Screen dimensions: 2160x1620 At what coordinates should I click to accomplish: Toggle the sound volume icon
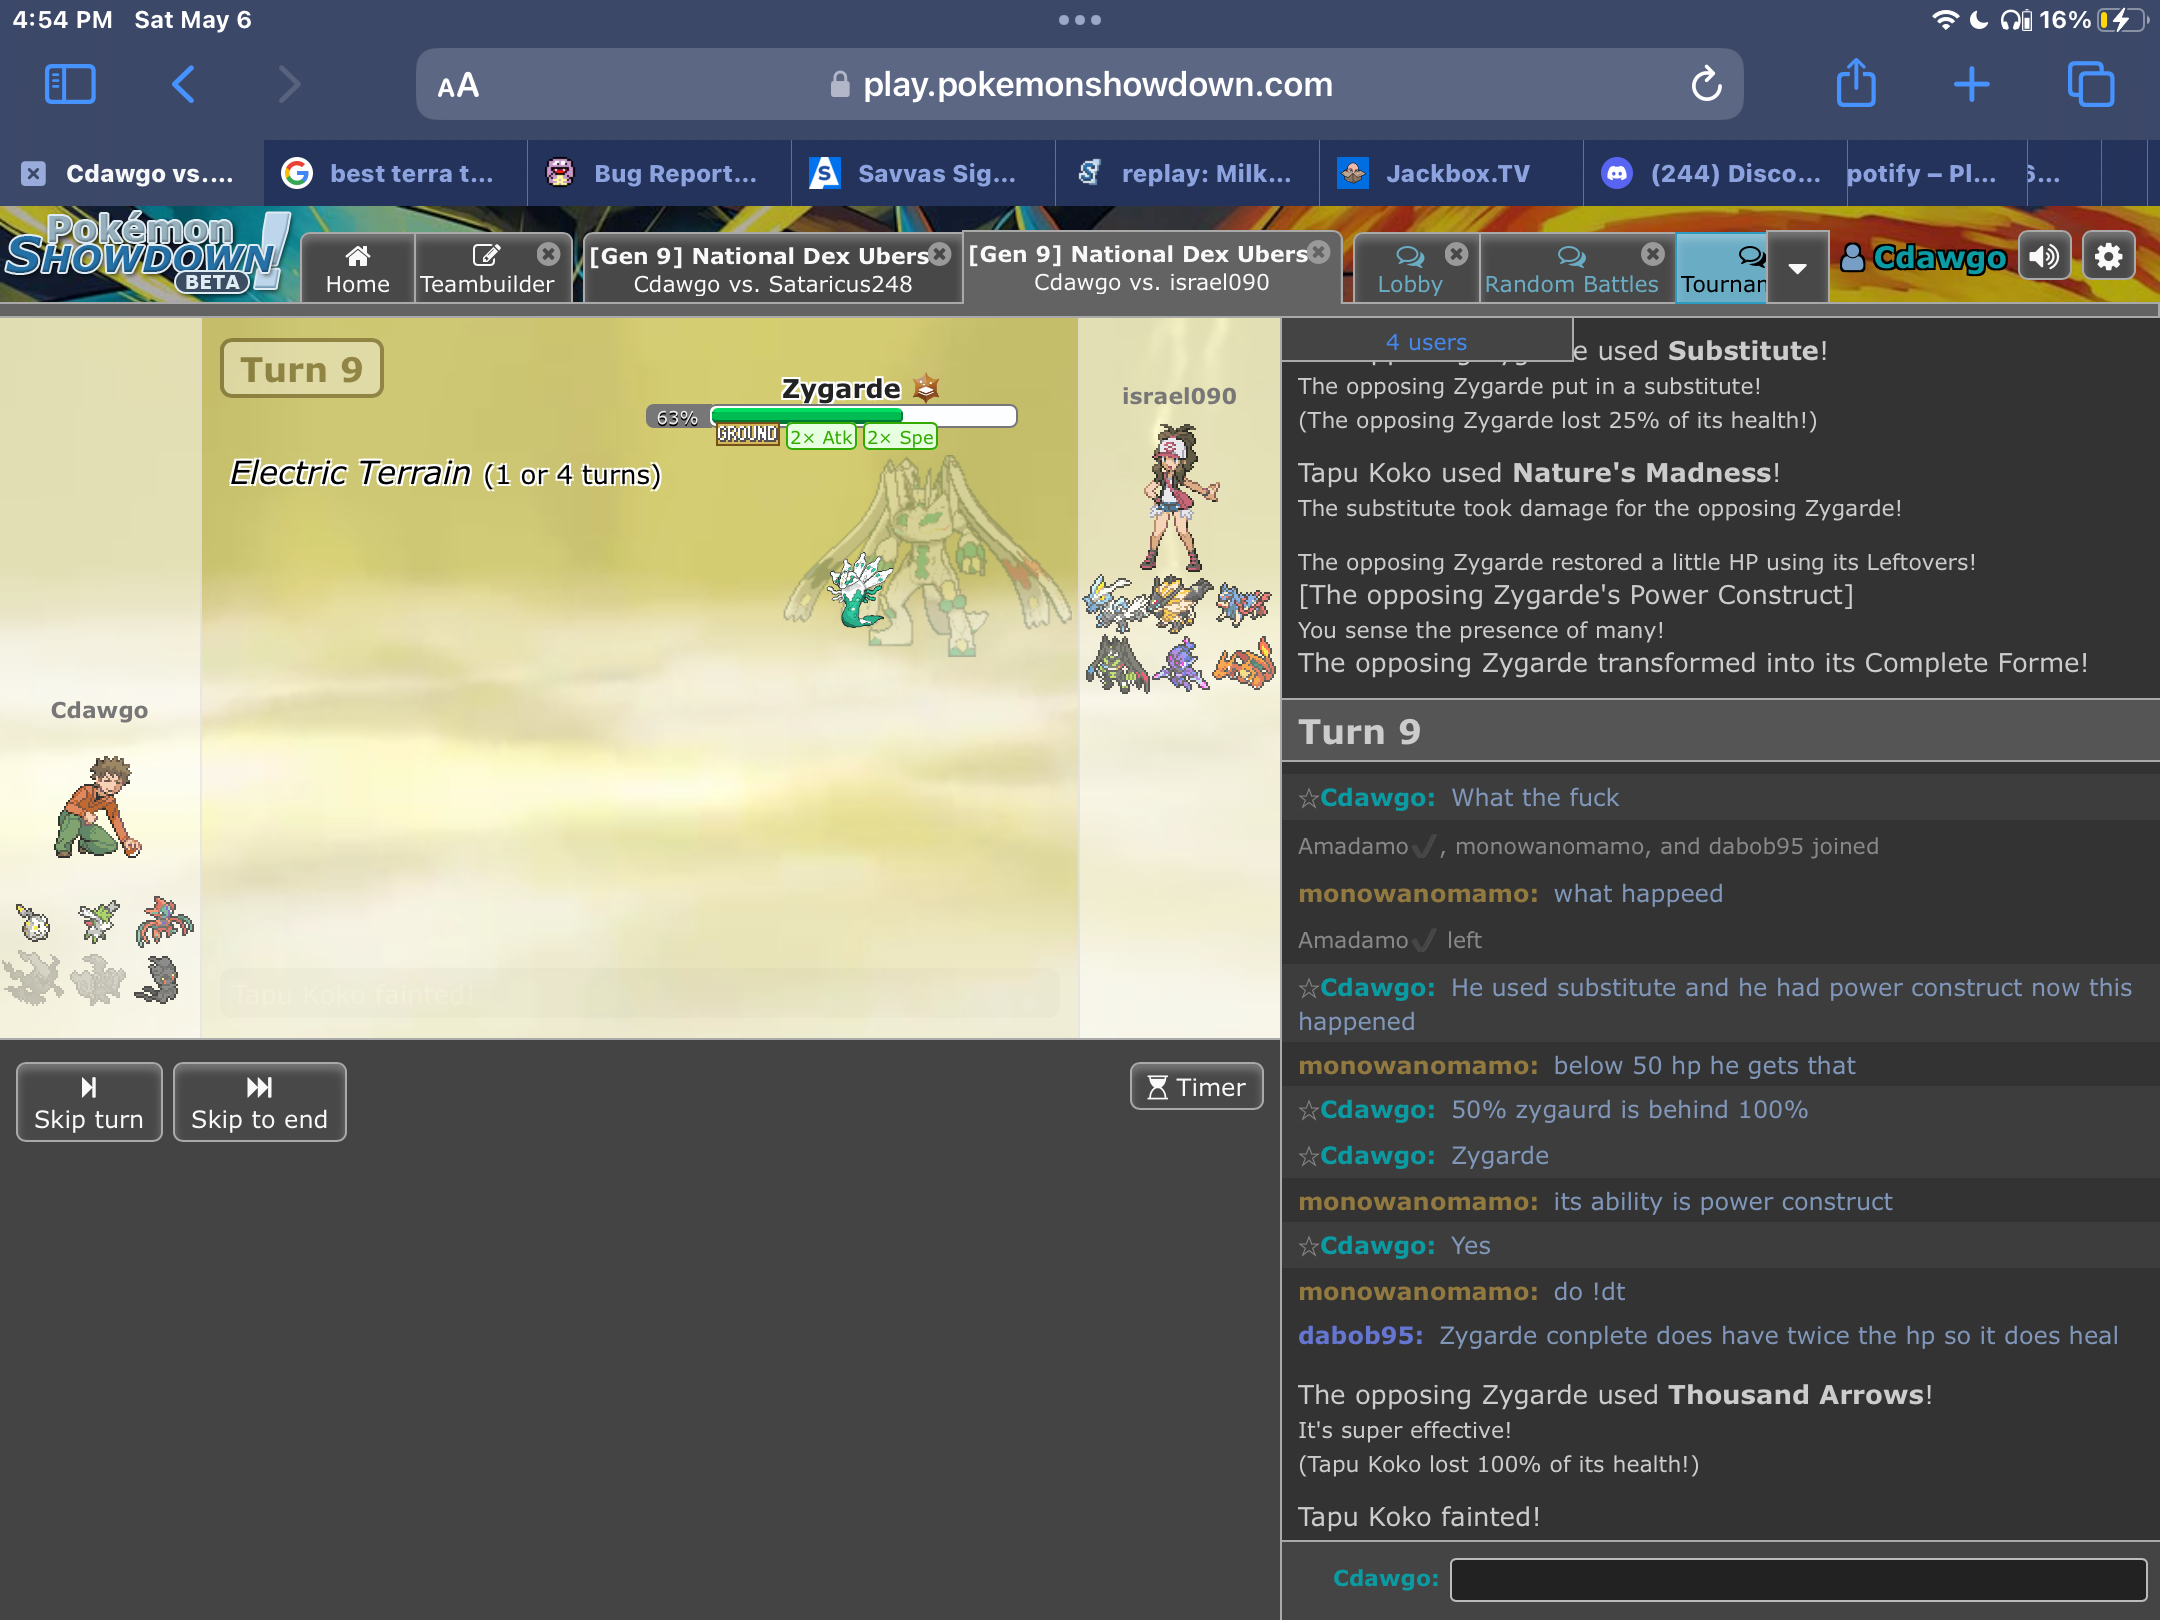coord(2044,257)
